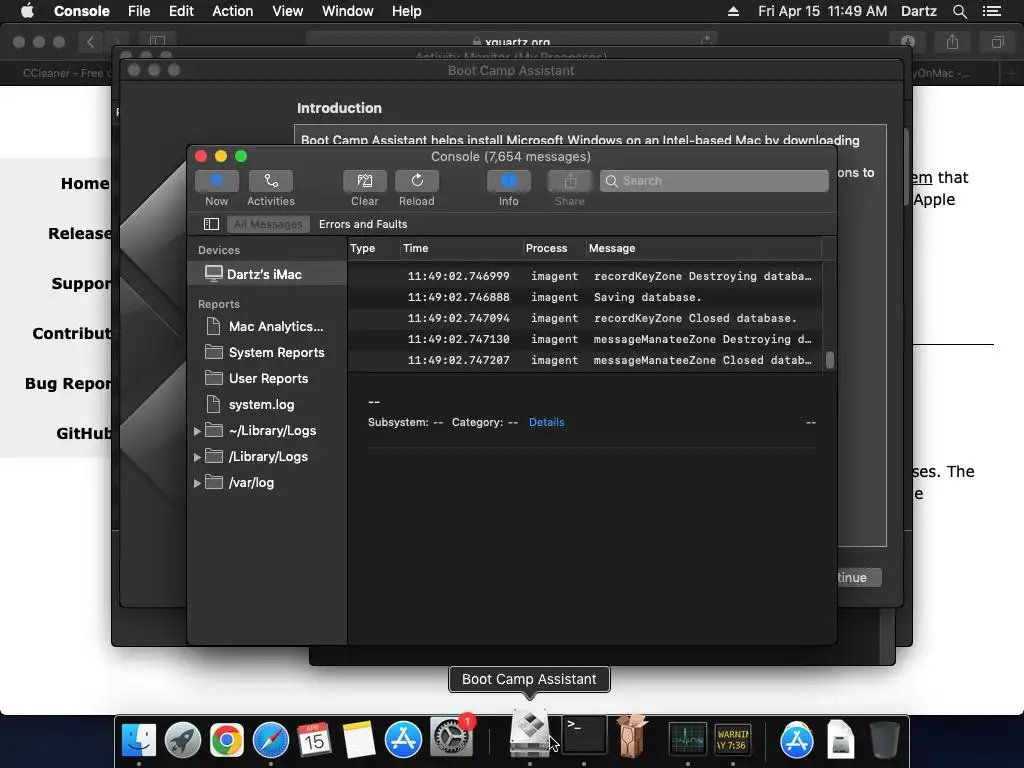
Task: Open Activity Monitor from the Dock
Action: (x=688, y=740)
